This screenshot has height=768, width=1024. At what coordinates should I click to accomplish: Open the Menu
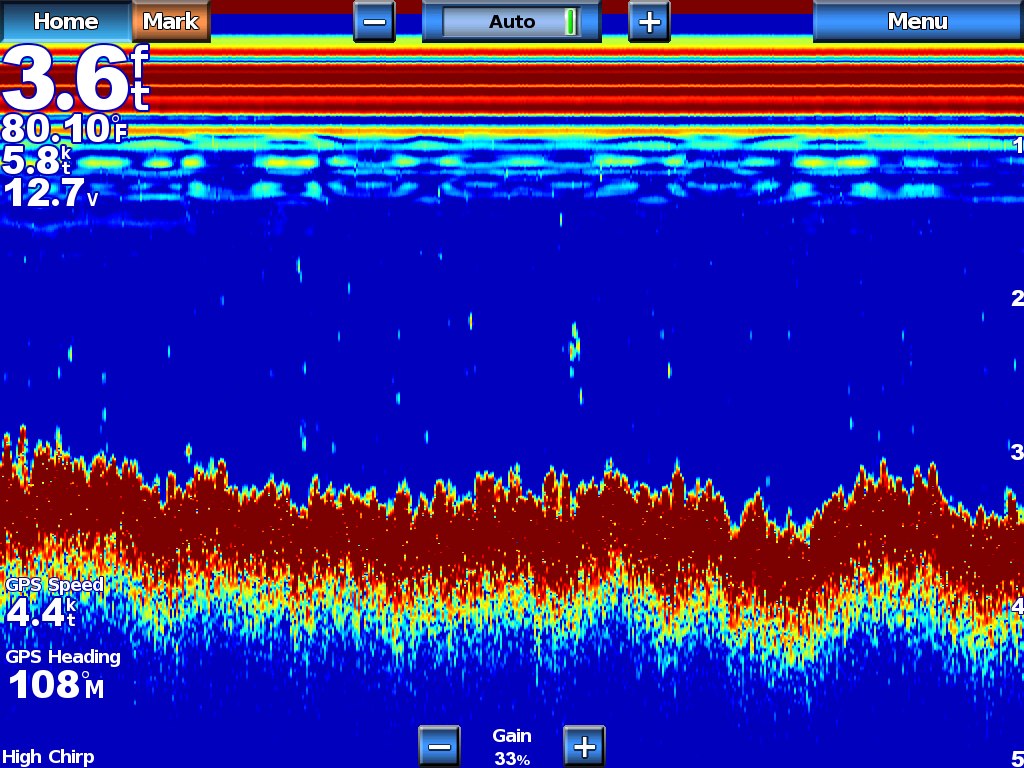pos(918,21)
